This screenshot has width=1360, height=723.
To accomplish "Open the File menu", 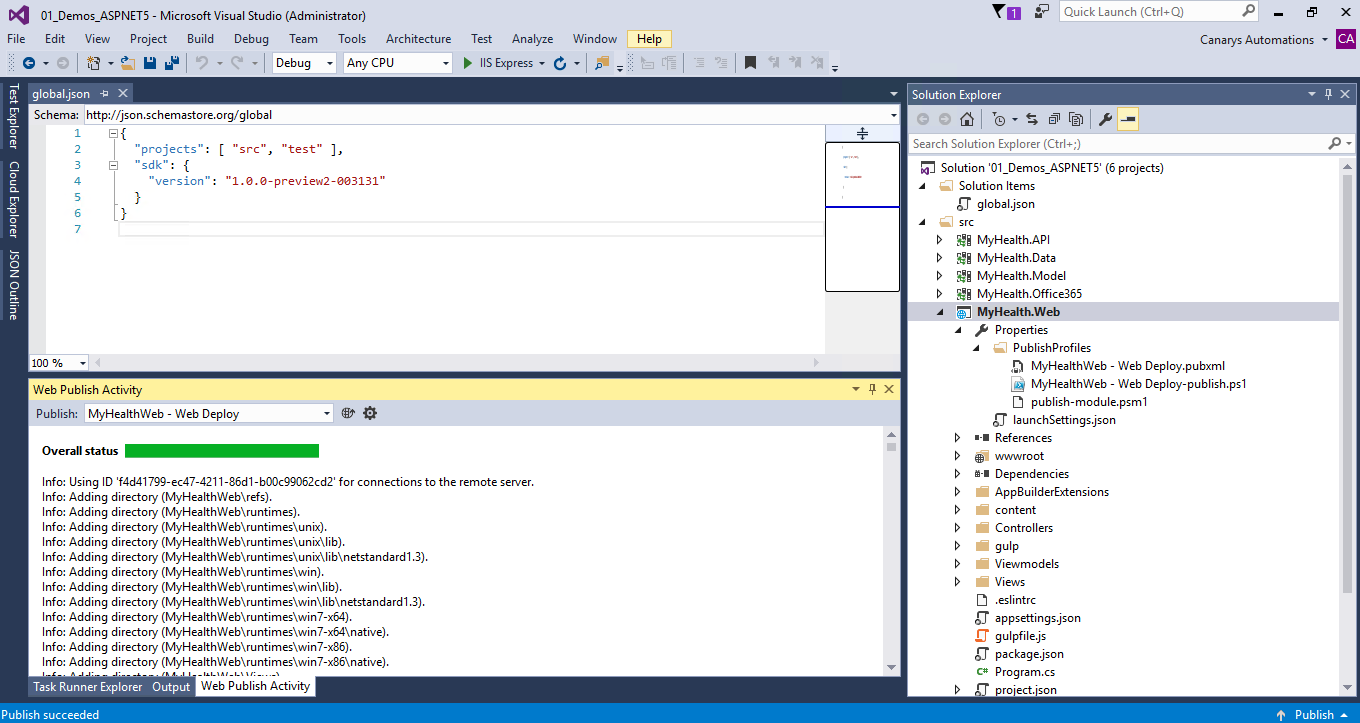I will pyautogui.click(x=16, y=39).
